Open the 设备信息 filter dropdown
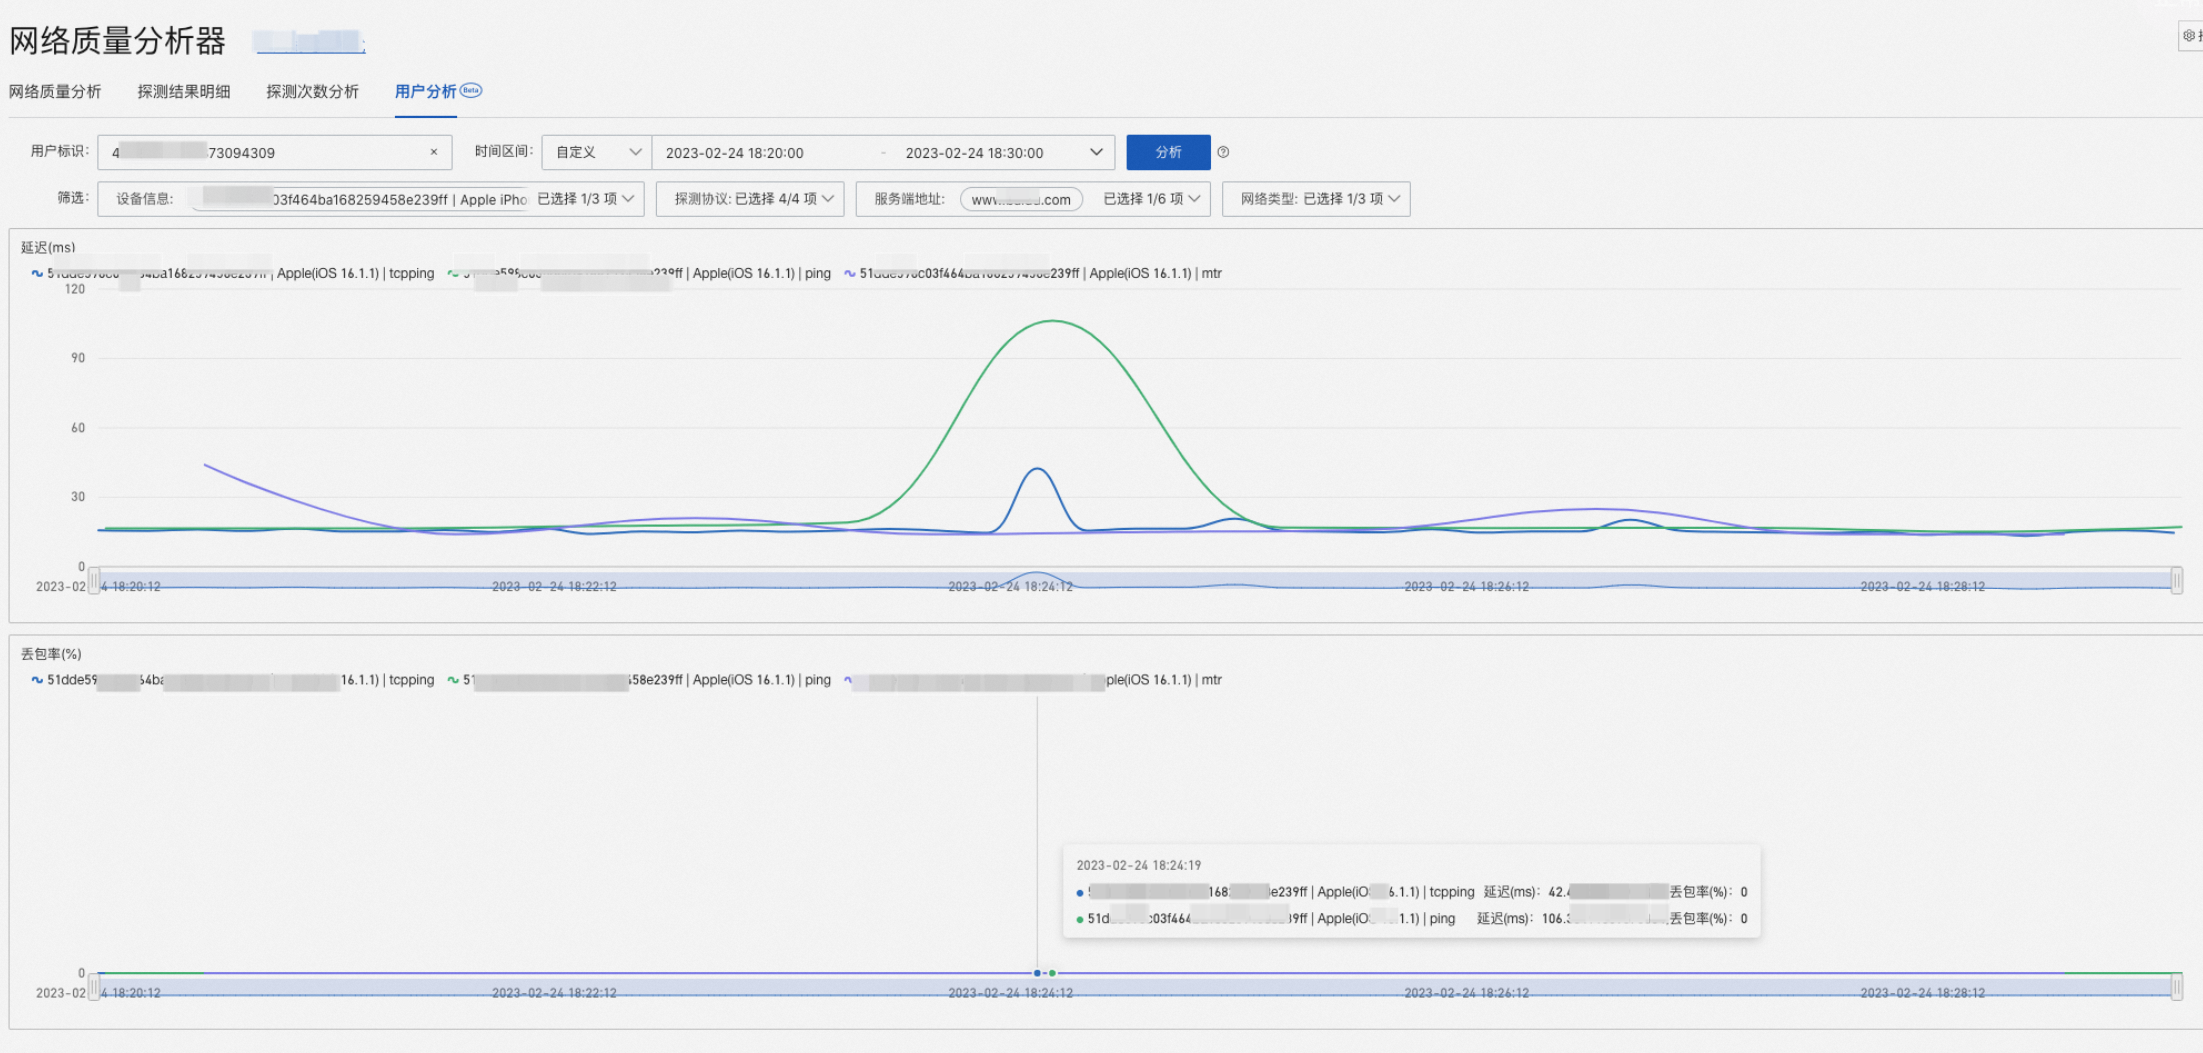This screenshot has height=1053, width=2203. [x=371, y=199]
